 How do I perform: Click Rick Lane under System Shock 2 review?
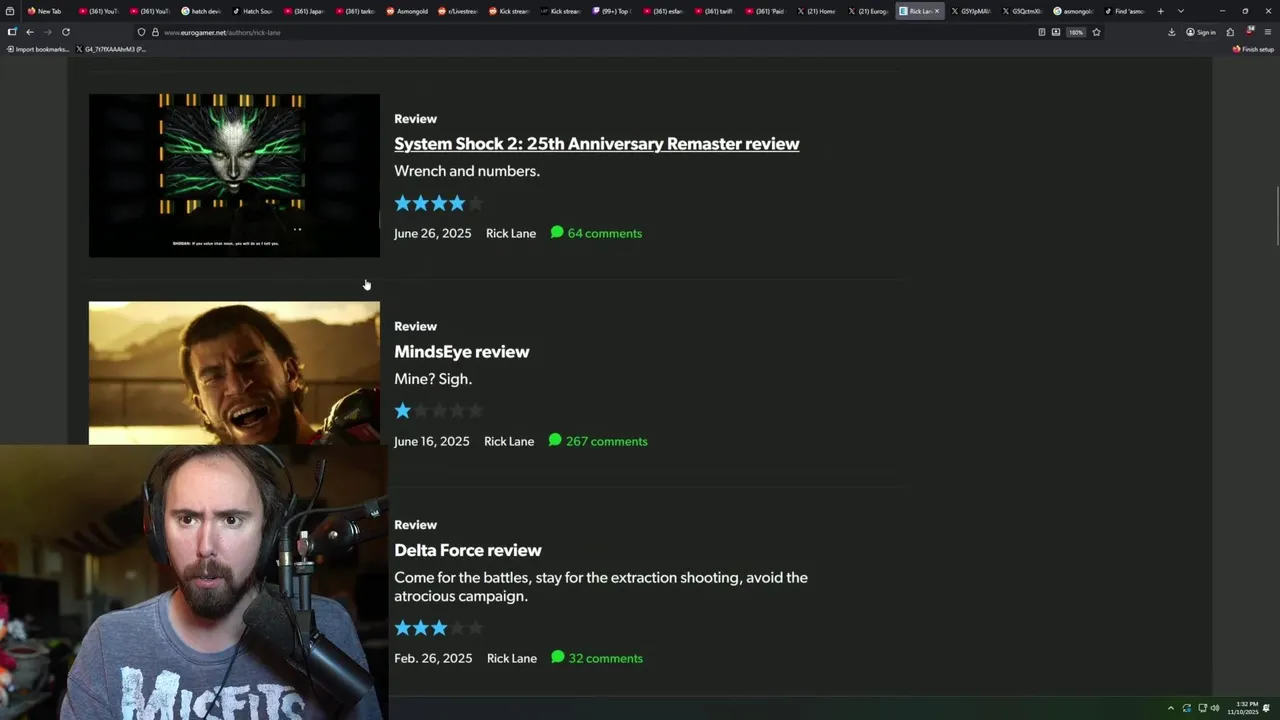point(511,233)
